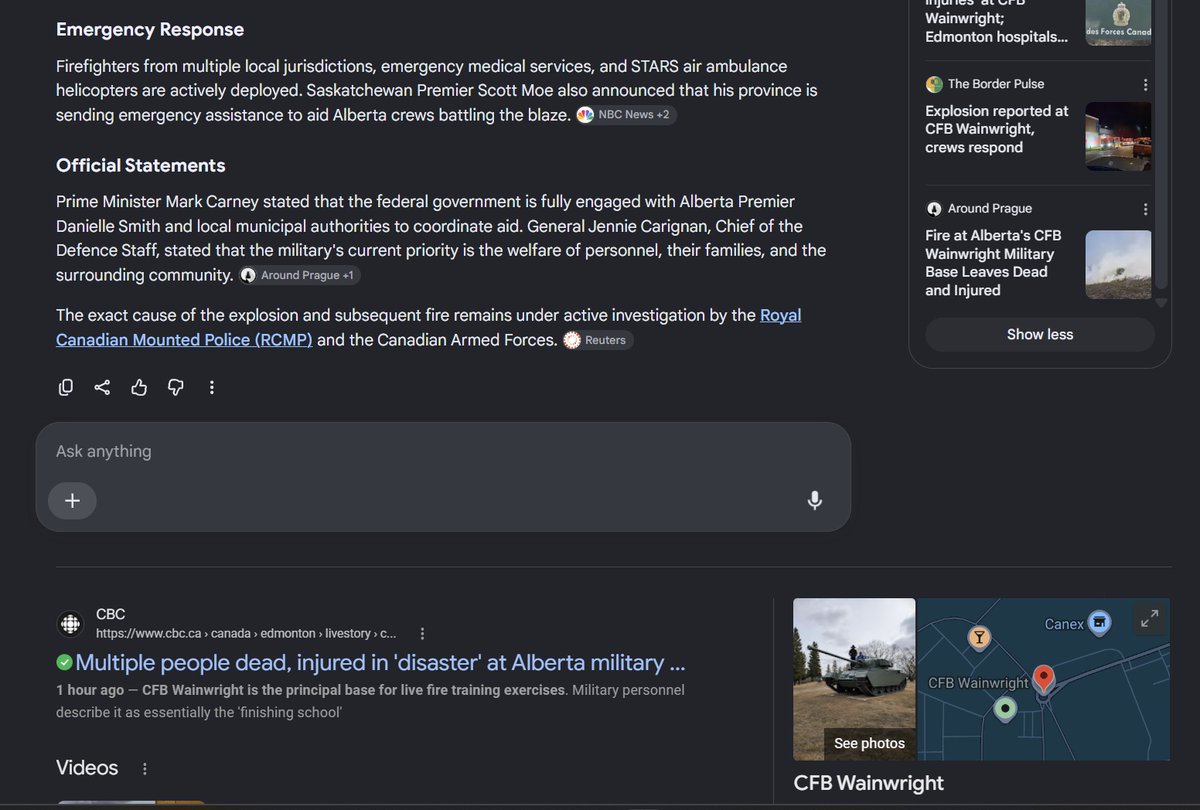Image resolution: width=1200 pixels, height=810 pixels.
Task: Open the Reuters source chip
Action: click(597, 340)
